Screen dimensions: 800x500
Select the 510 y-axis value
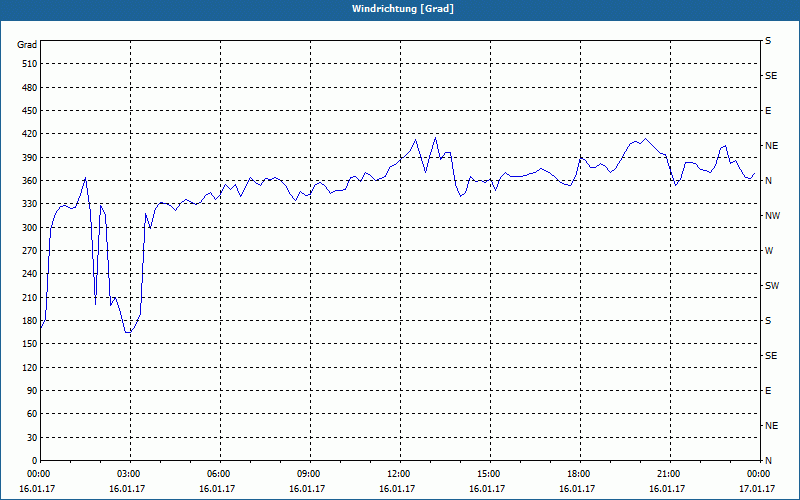point(30,64)
